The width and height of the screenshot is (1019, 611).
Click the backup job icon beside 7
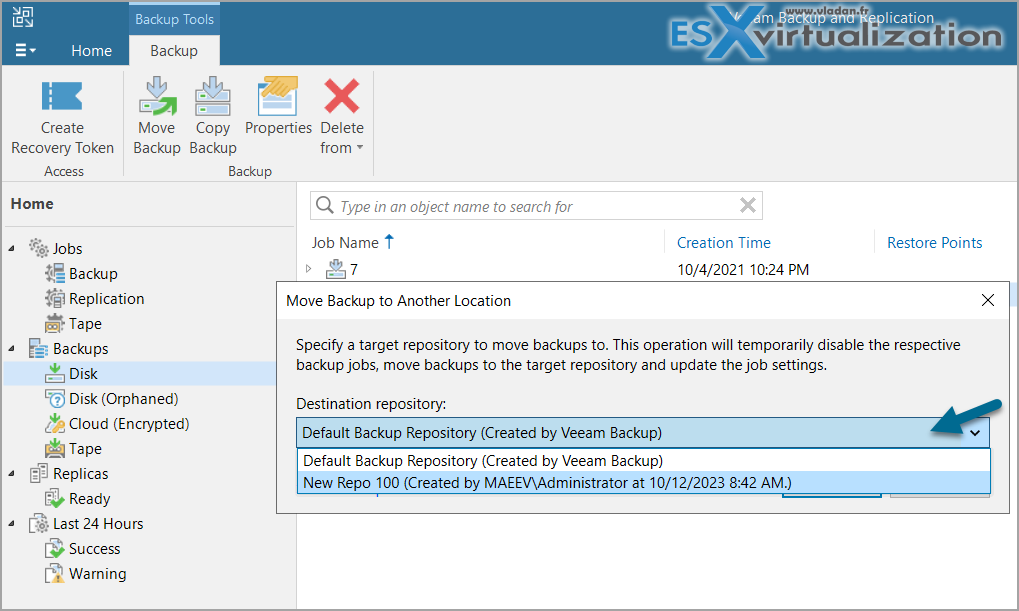[335, 268]
